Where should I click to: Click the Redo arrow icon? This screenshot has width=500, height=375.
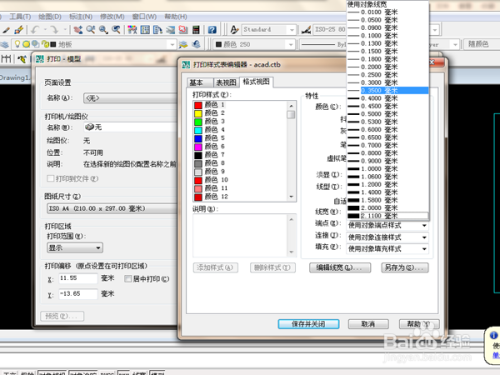point(54,30)
